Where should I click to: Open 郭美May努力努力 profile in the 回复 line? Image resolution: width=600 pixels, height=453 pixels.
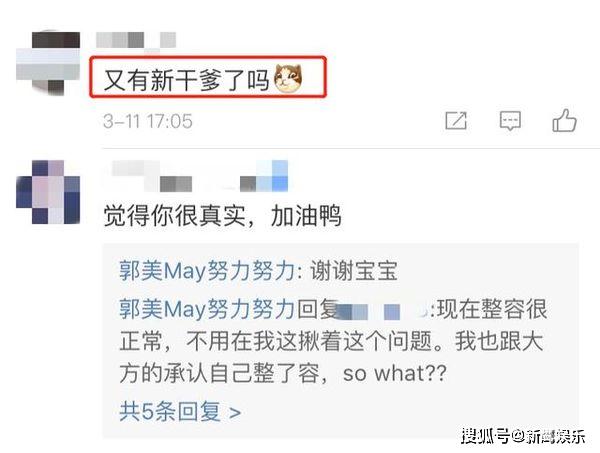[207, 309]
